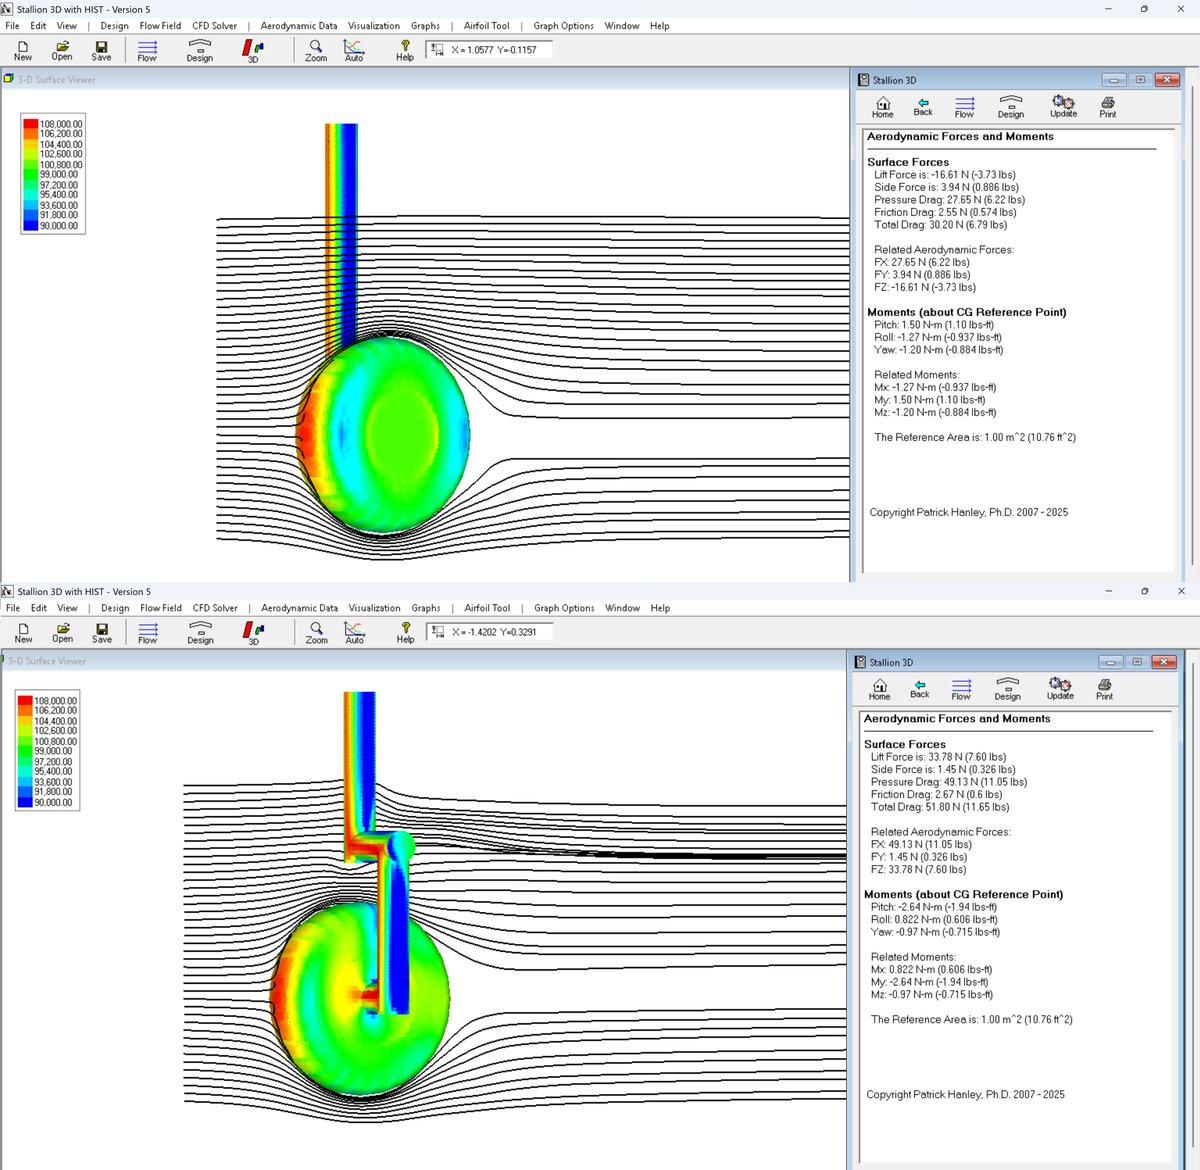Print results from the bottom Stallion 3D panel
This screenshot has height=1170, width=1200.
point(1104,689)
